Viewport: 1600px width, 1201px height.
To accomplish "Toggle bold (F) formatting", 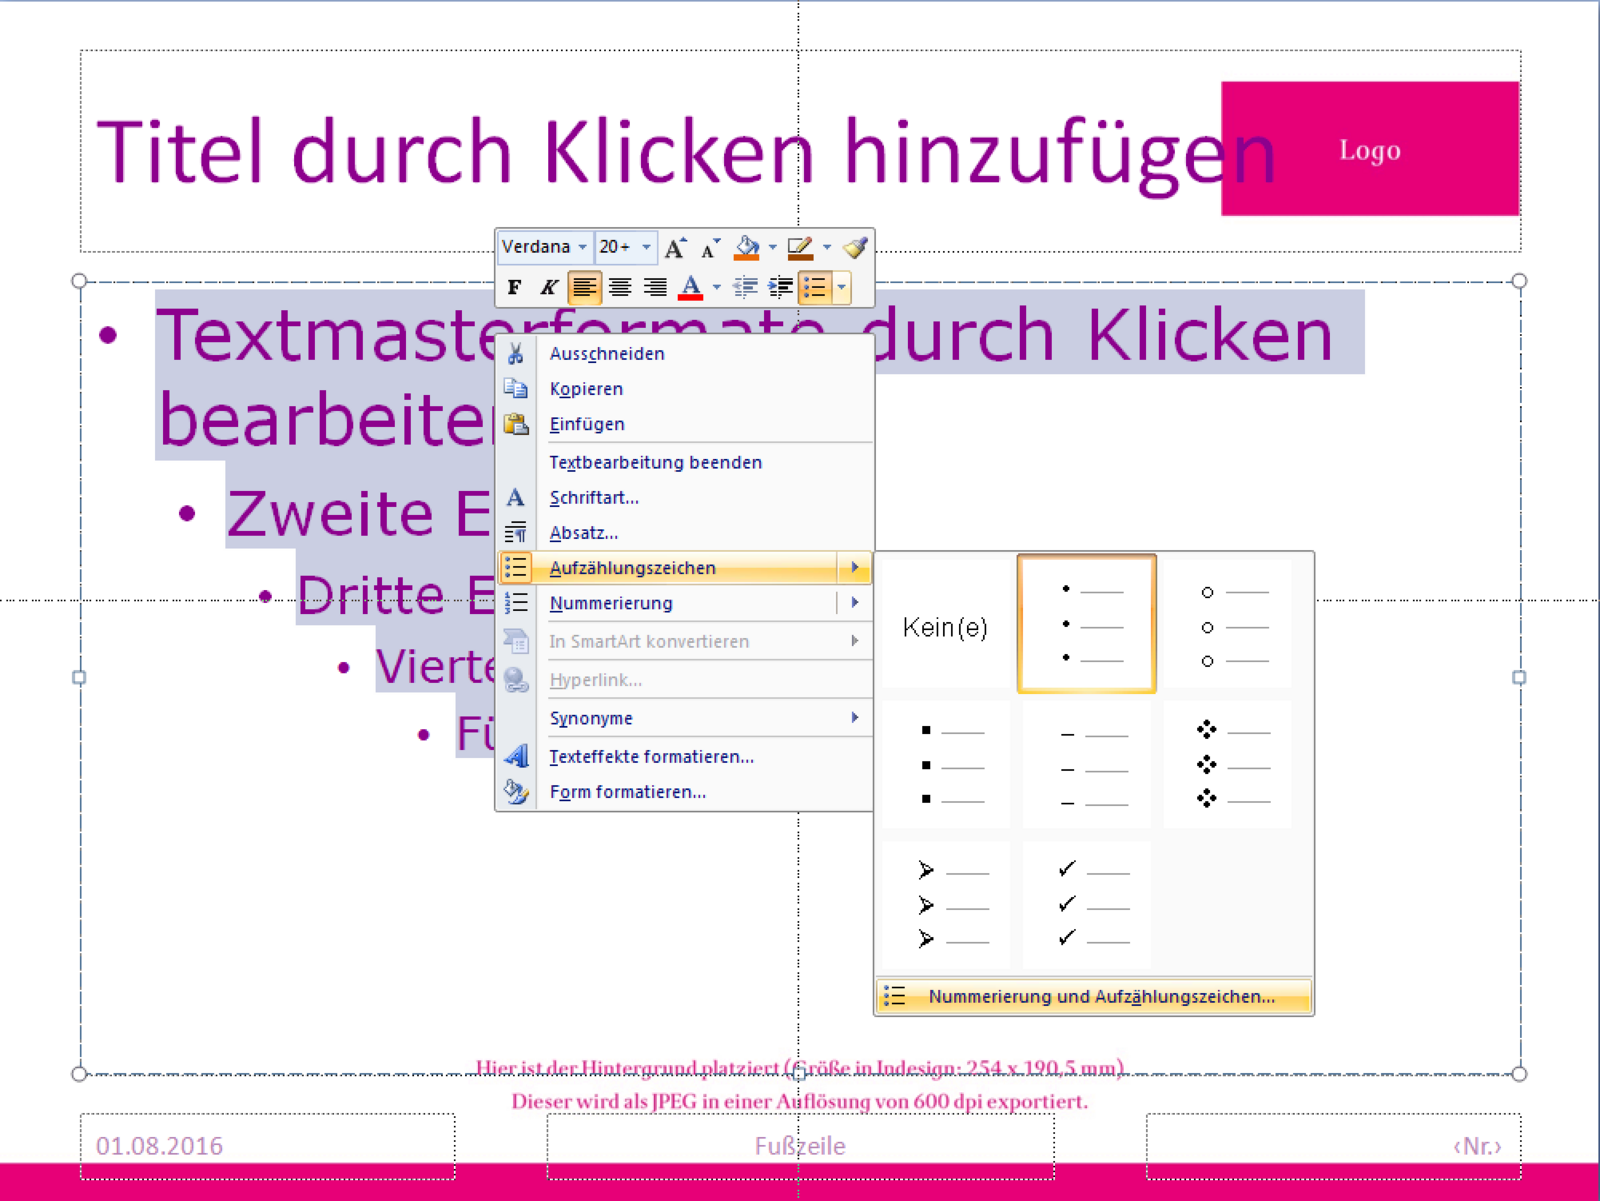I will click(x=514, y=288).
